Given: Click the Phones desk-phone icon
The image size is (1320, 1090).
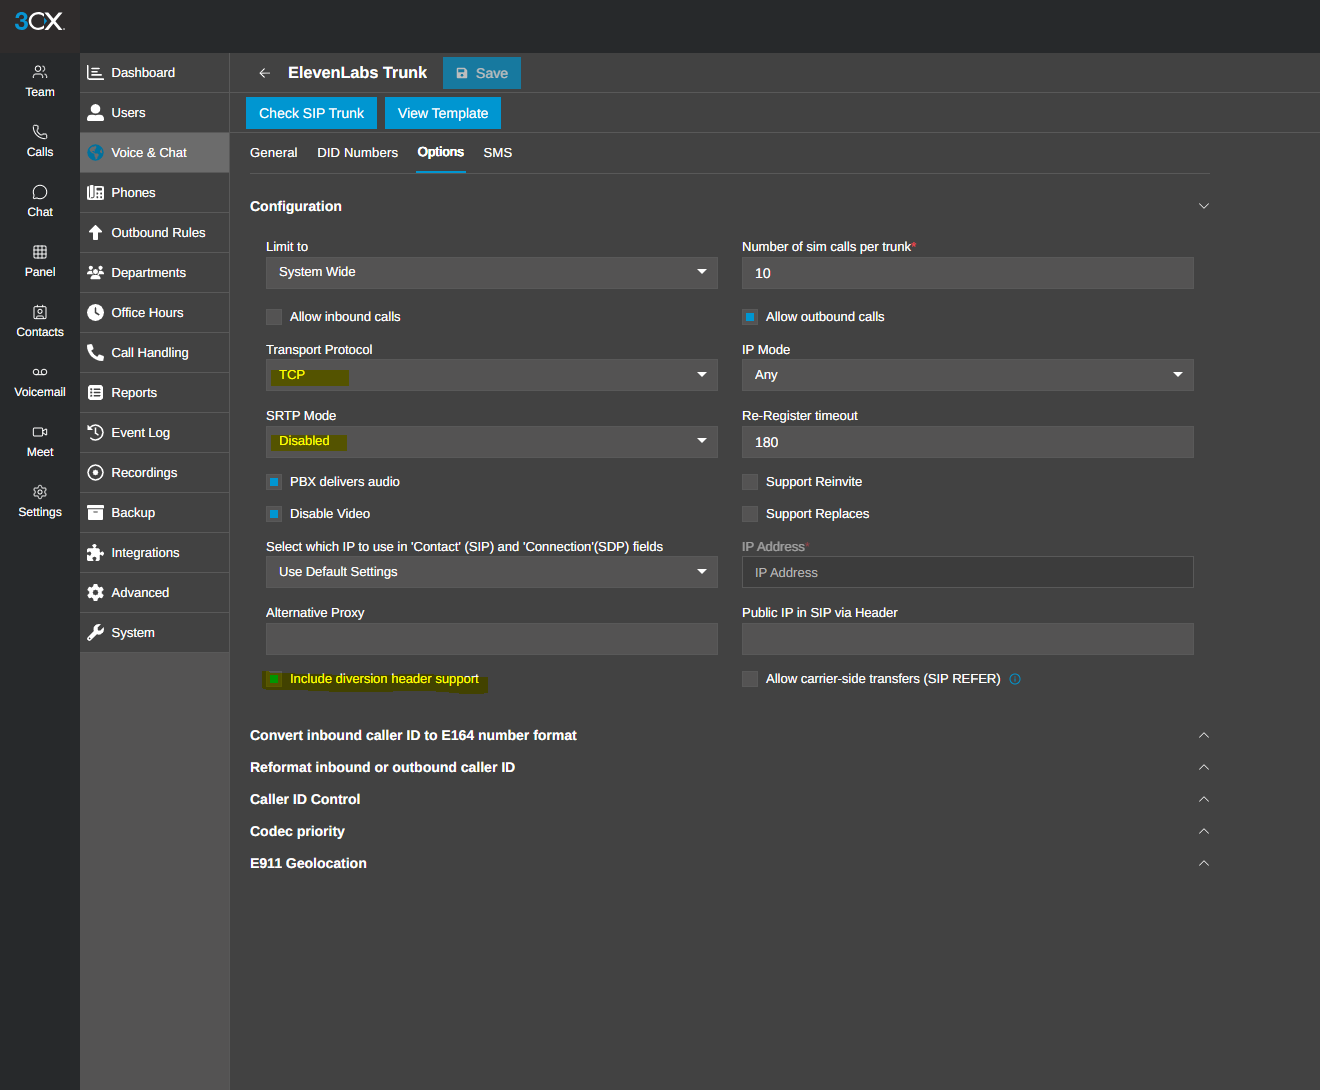Looking at the screenshot, I should pos(96,193).
